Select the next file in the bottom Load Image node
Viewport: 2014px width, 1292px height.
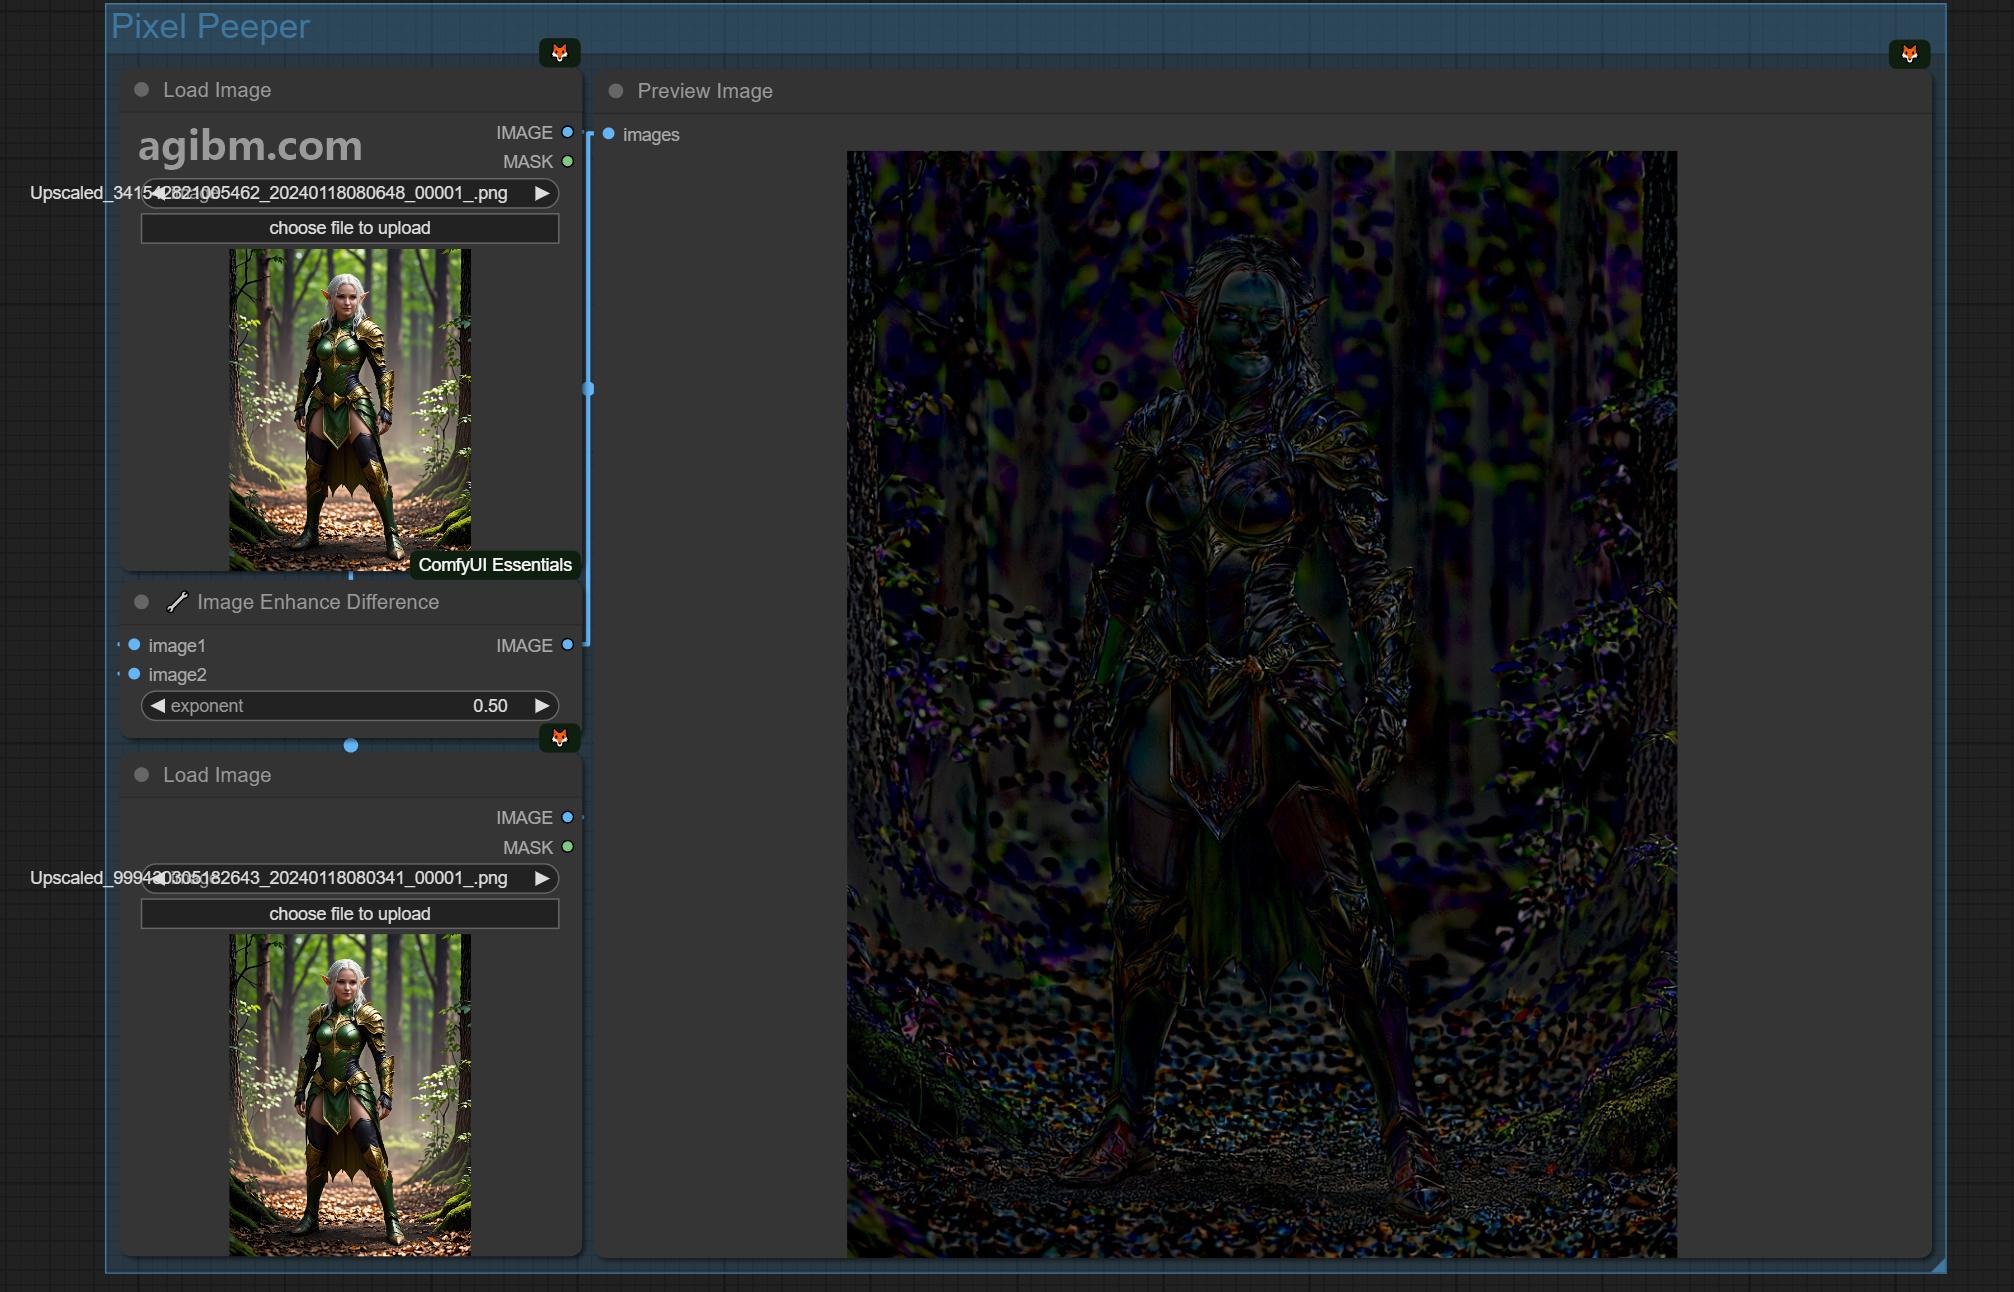(542, 878)
